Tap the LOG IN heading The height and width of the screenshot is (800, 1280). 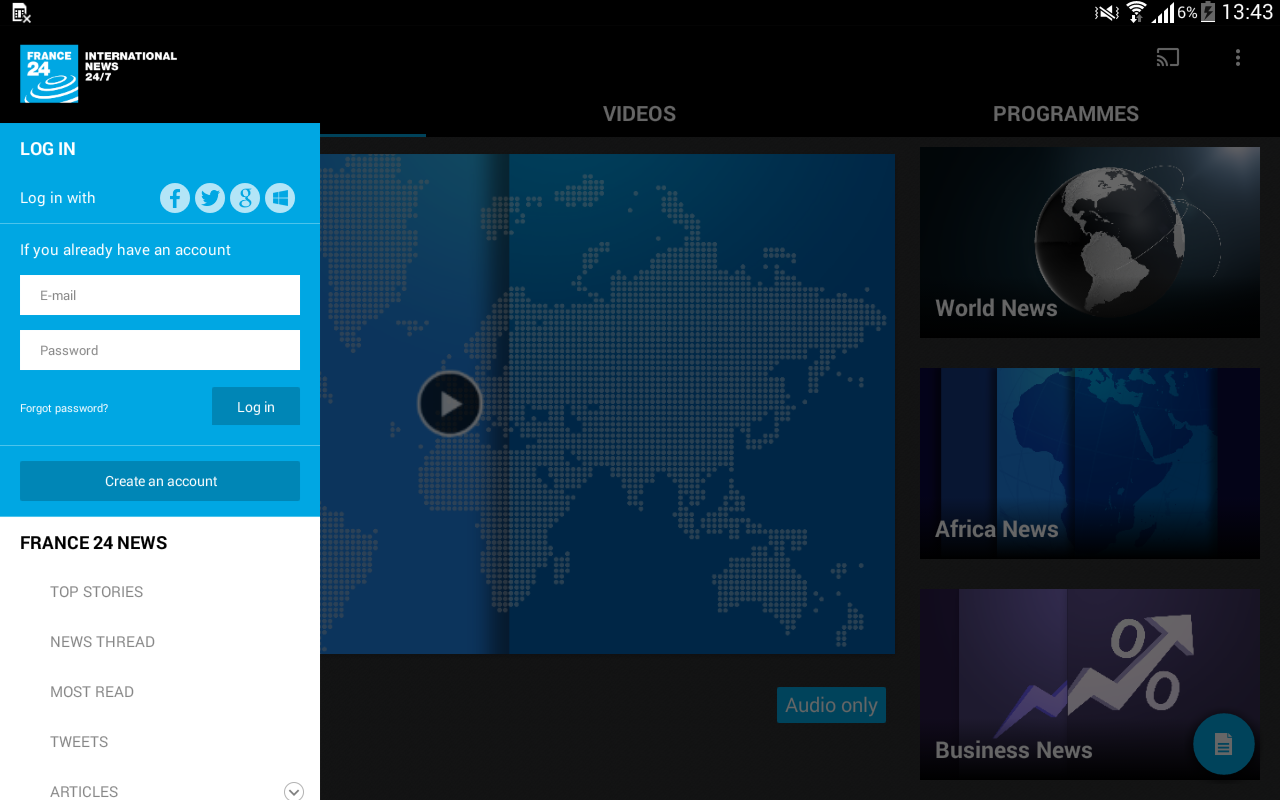[48, 149]
